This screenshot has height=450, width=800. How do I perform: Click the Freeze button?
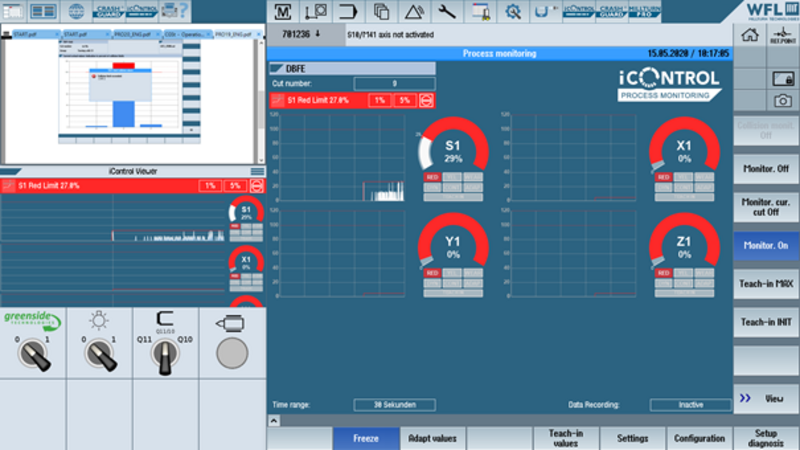pyautogui.click(x=365, y=438)
